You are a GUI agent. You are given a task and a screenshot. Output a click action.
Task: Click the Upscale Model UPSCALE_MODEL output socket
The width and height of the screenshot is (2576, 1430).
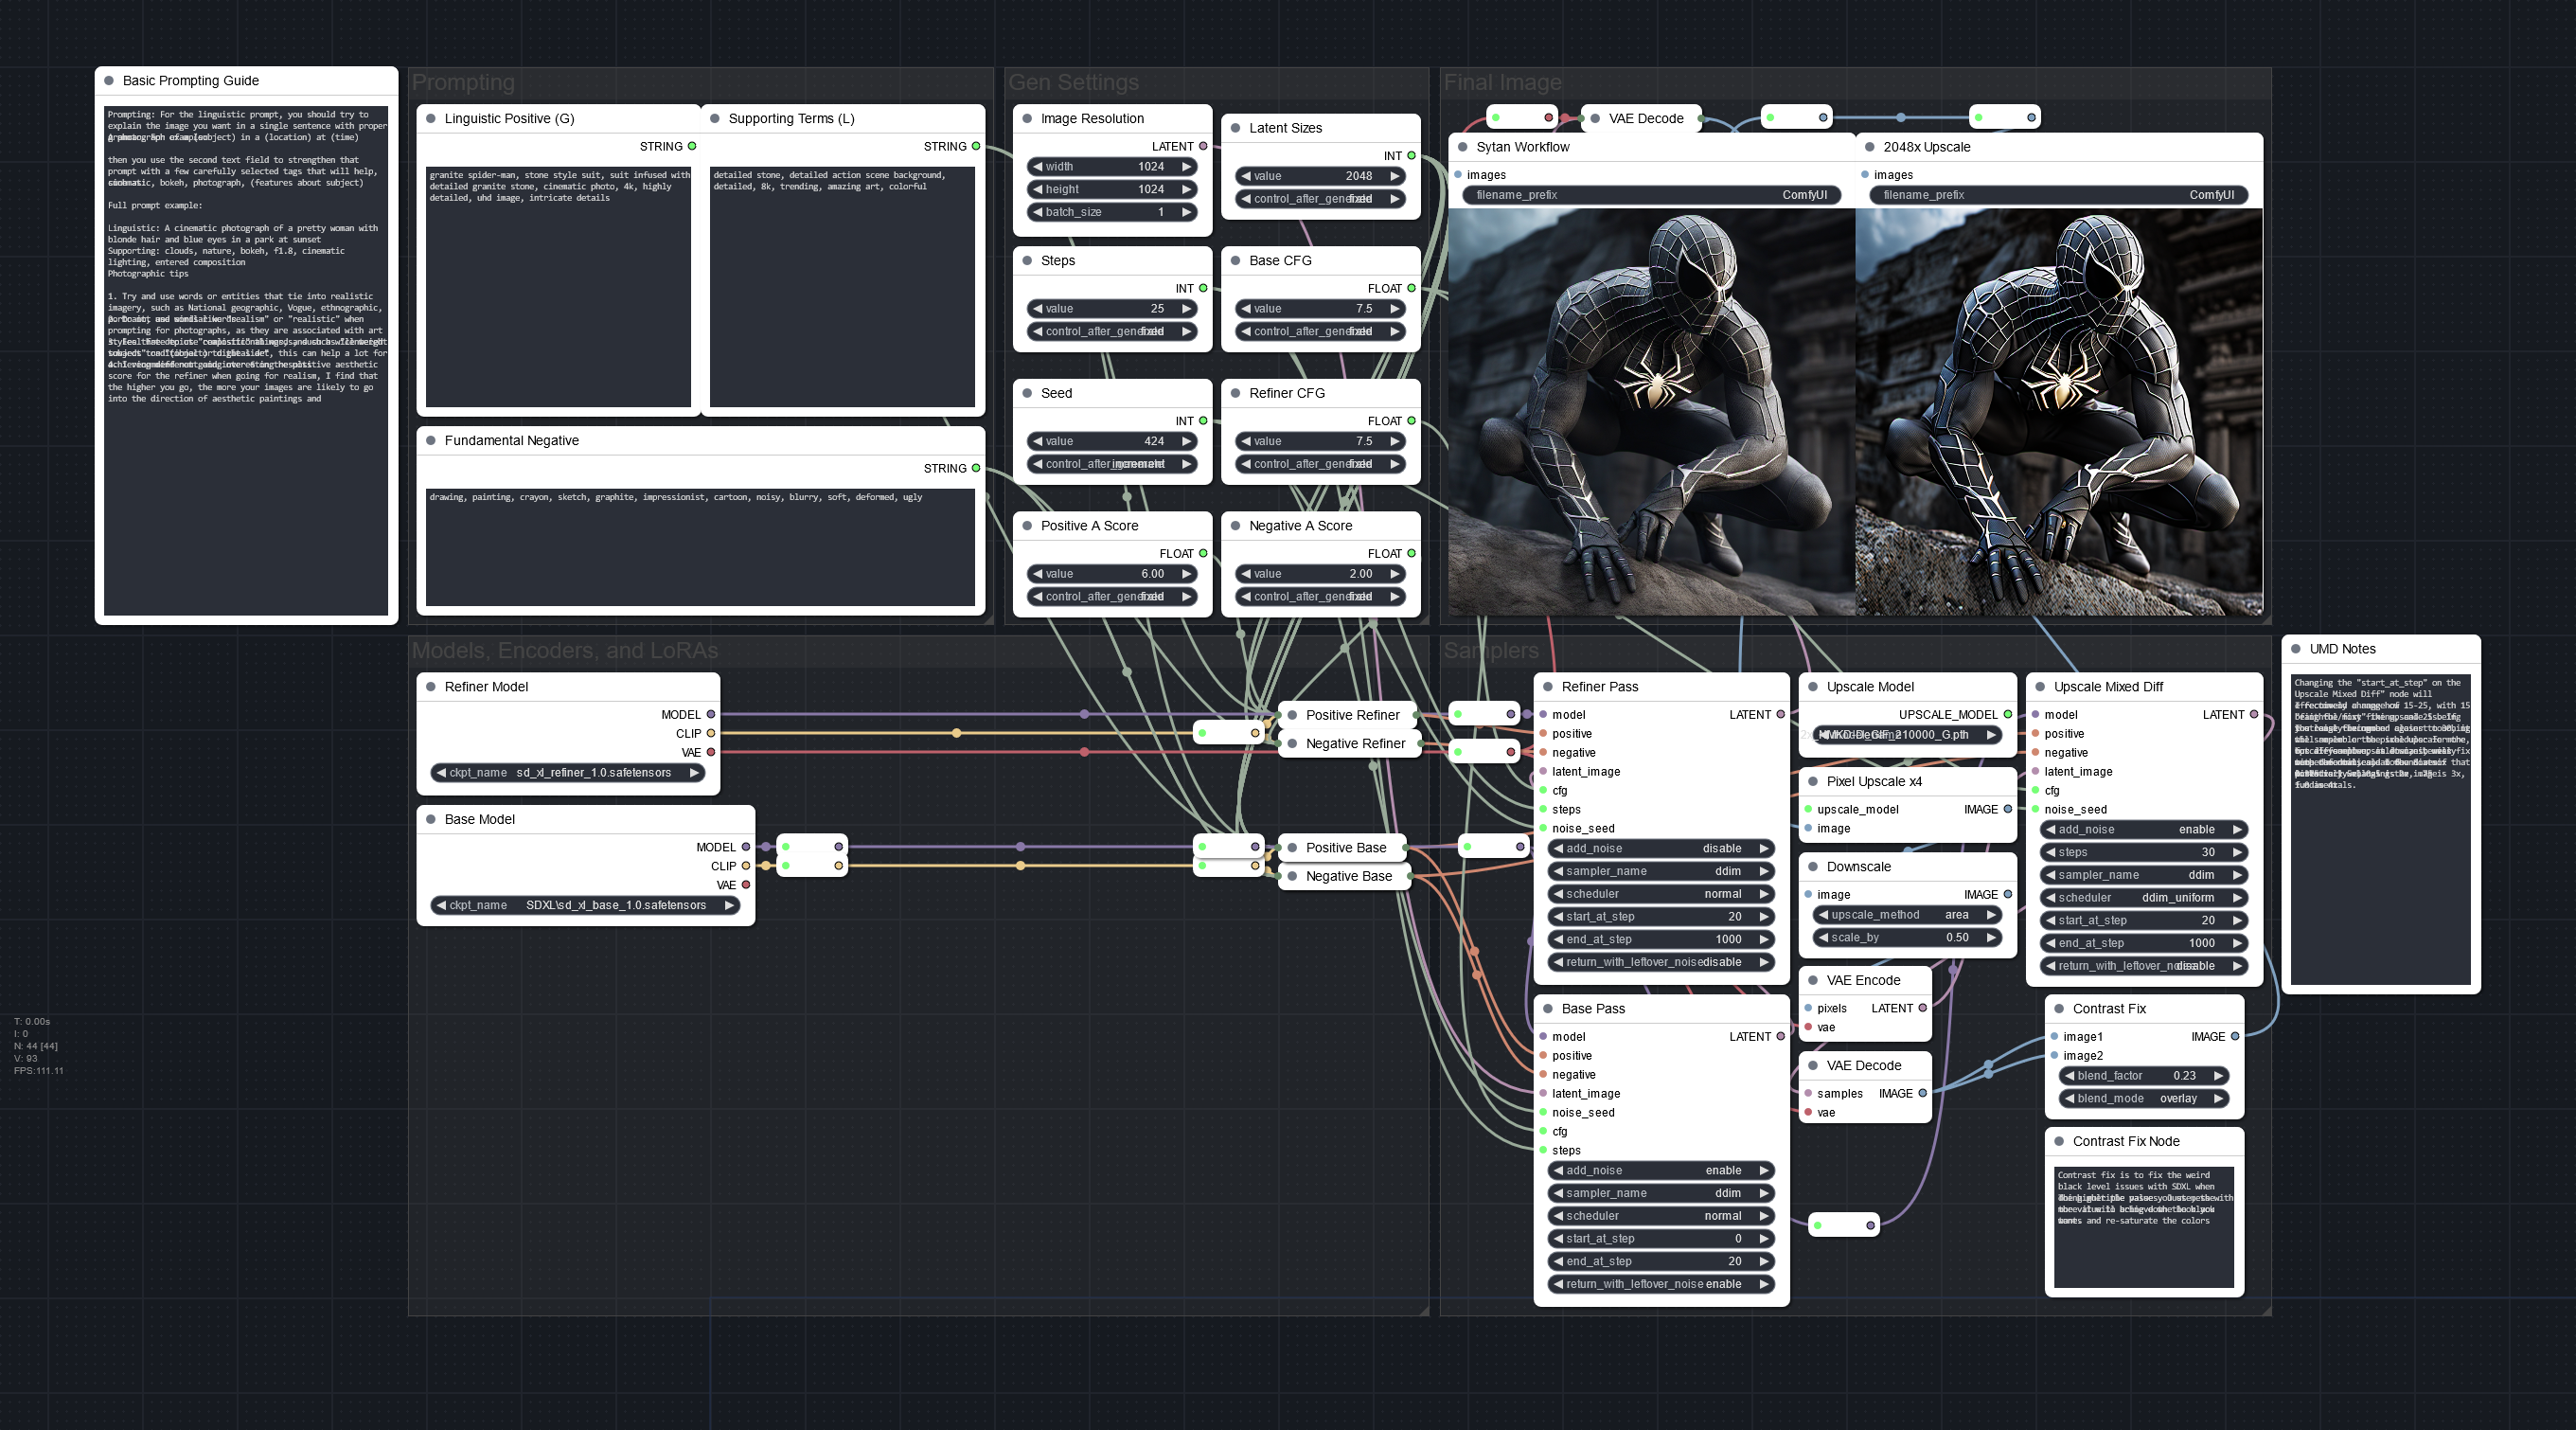[2007, 714]
